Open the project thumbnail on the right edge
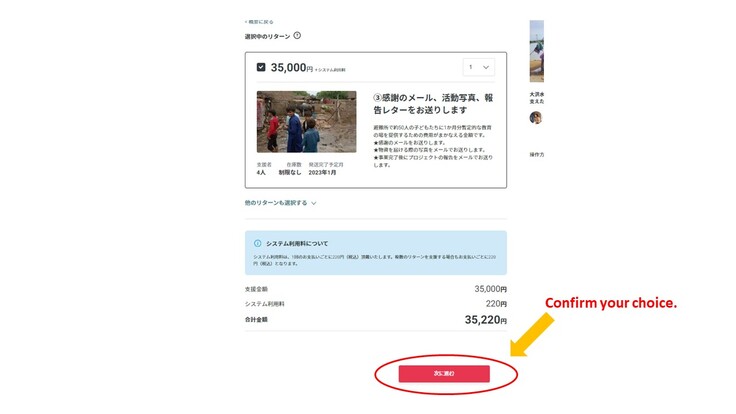 [536, 51]
